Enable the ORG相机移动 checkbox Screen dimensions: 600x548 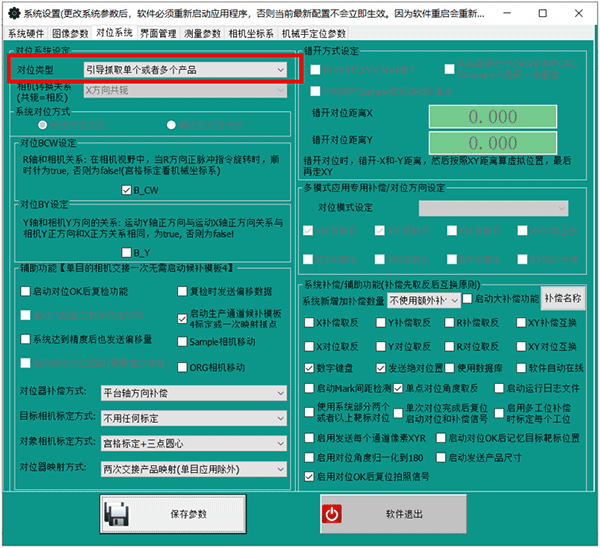pos(181,367)
